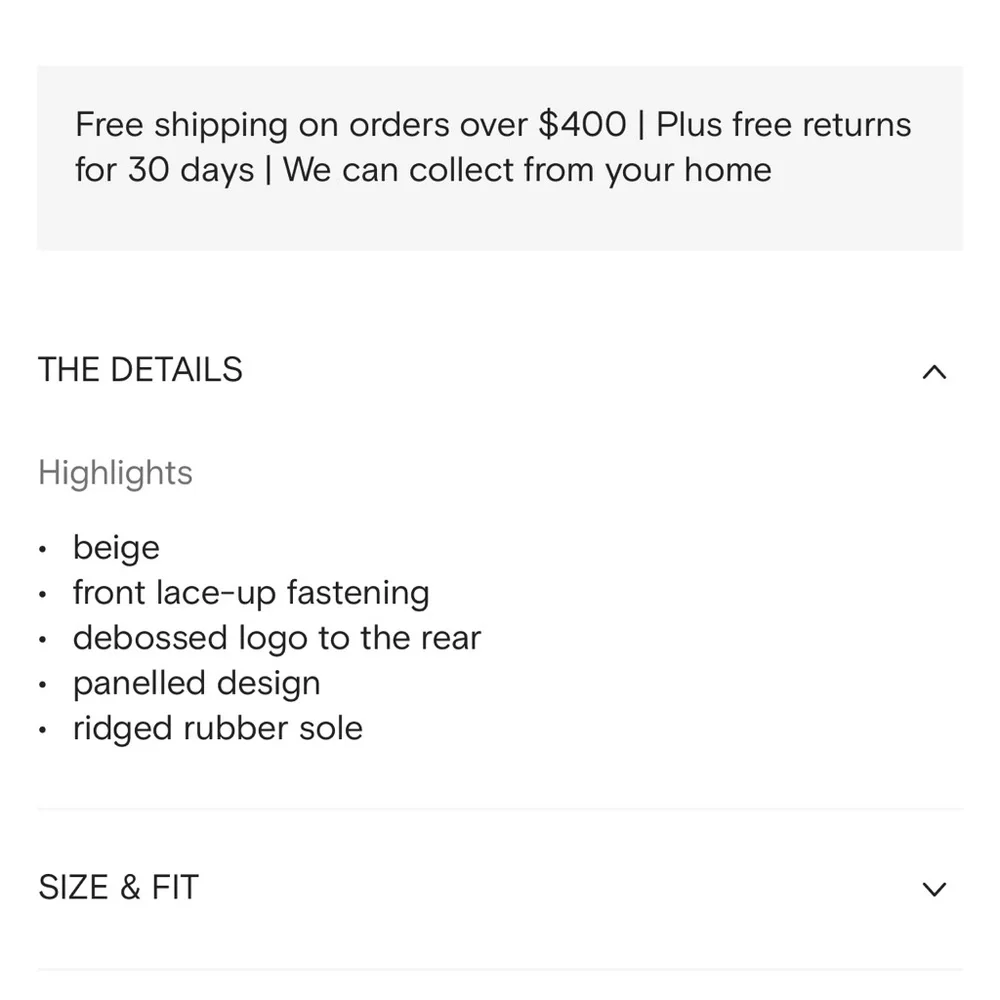Click 'Free shipping on orders over' text
Screen dimensions: 1000x1000
coord(302,125)
